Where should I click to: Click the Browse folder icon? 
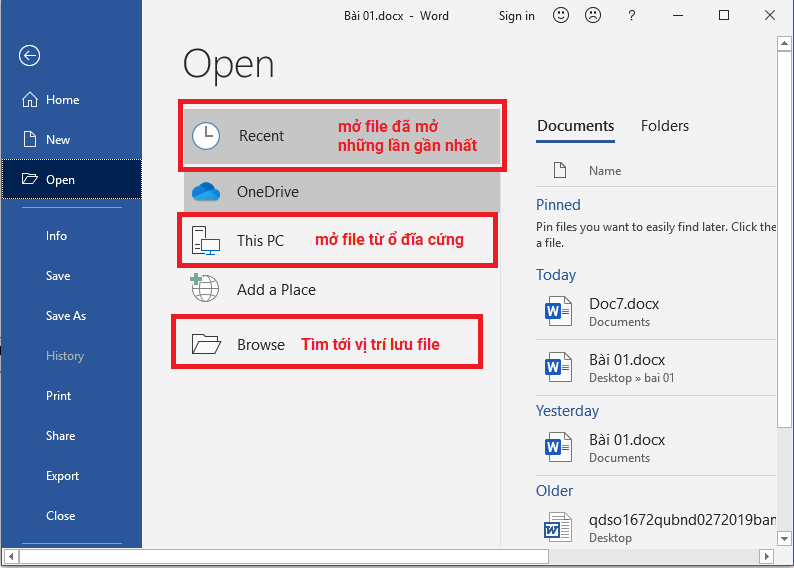(206, 344)
